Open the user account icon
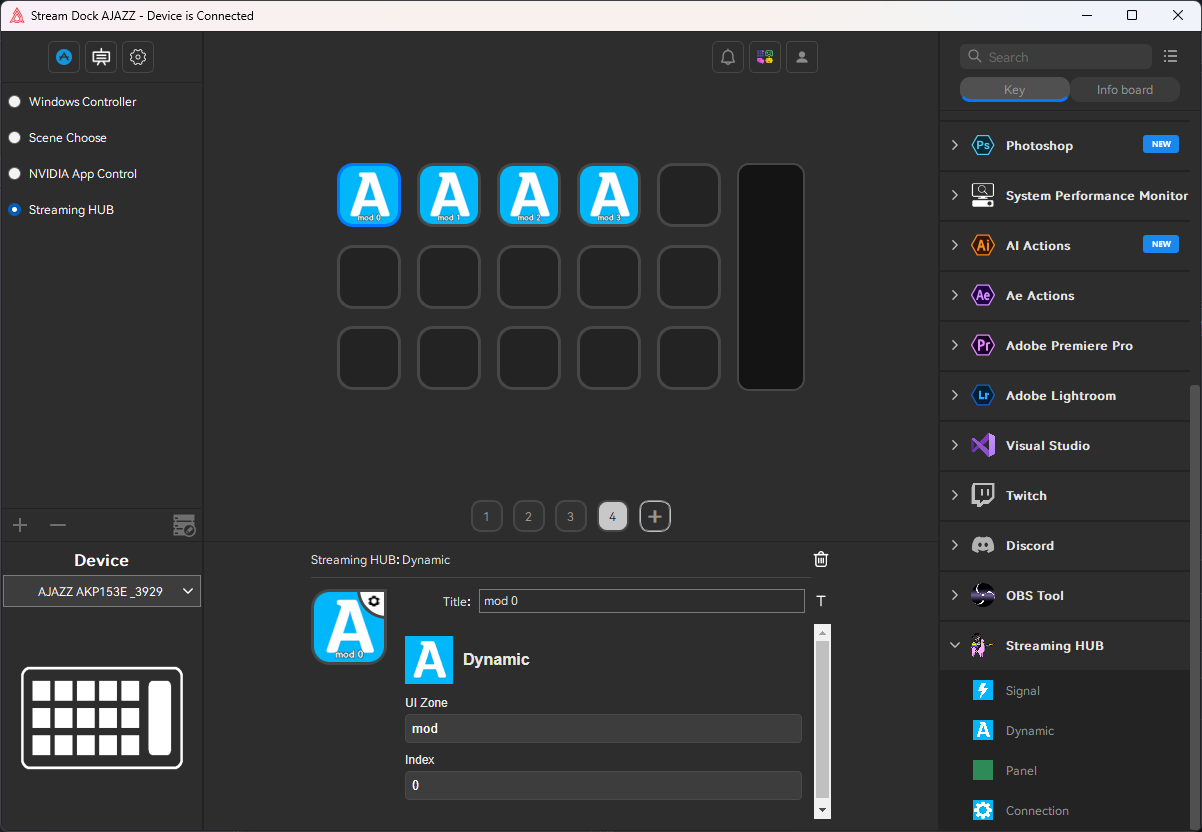 [802, 57]
